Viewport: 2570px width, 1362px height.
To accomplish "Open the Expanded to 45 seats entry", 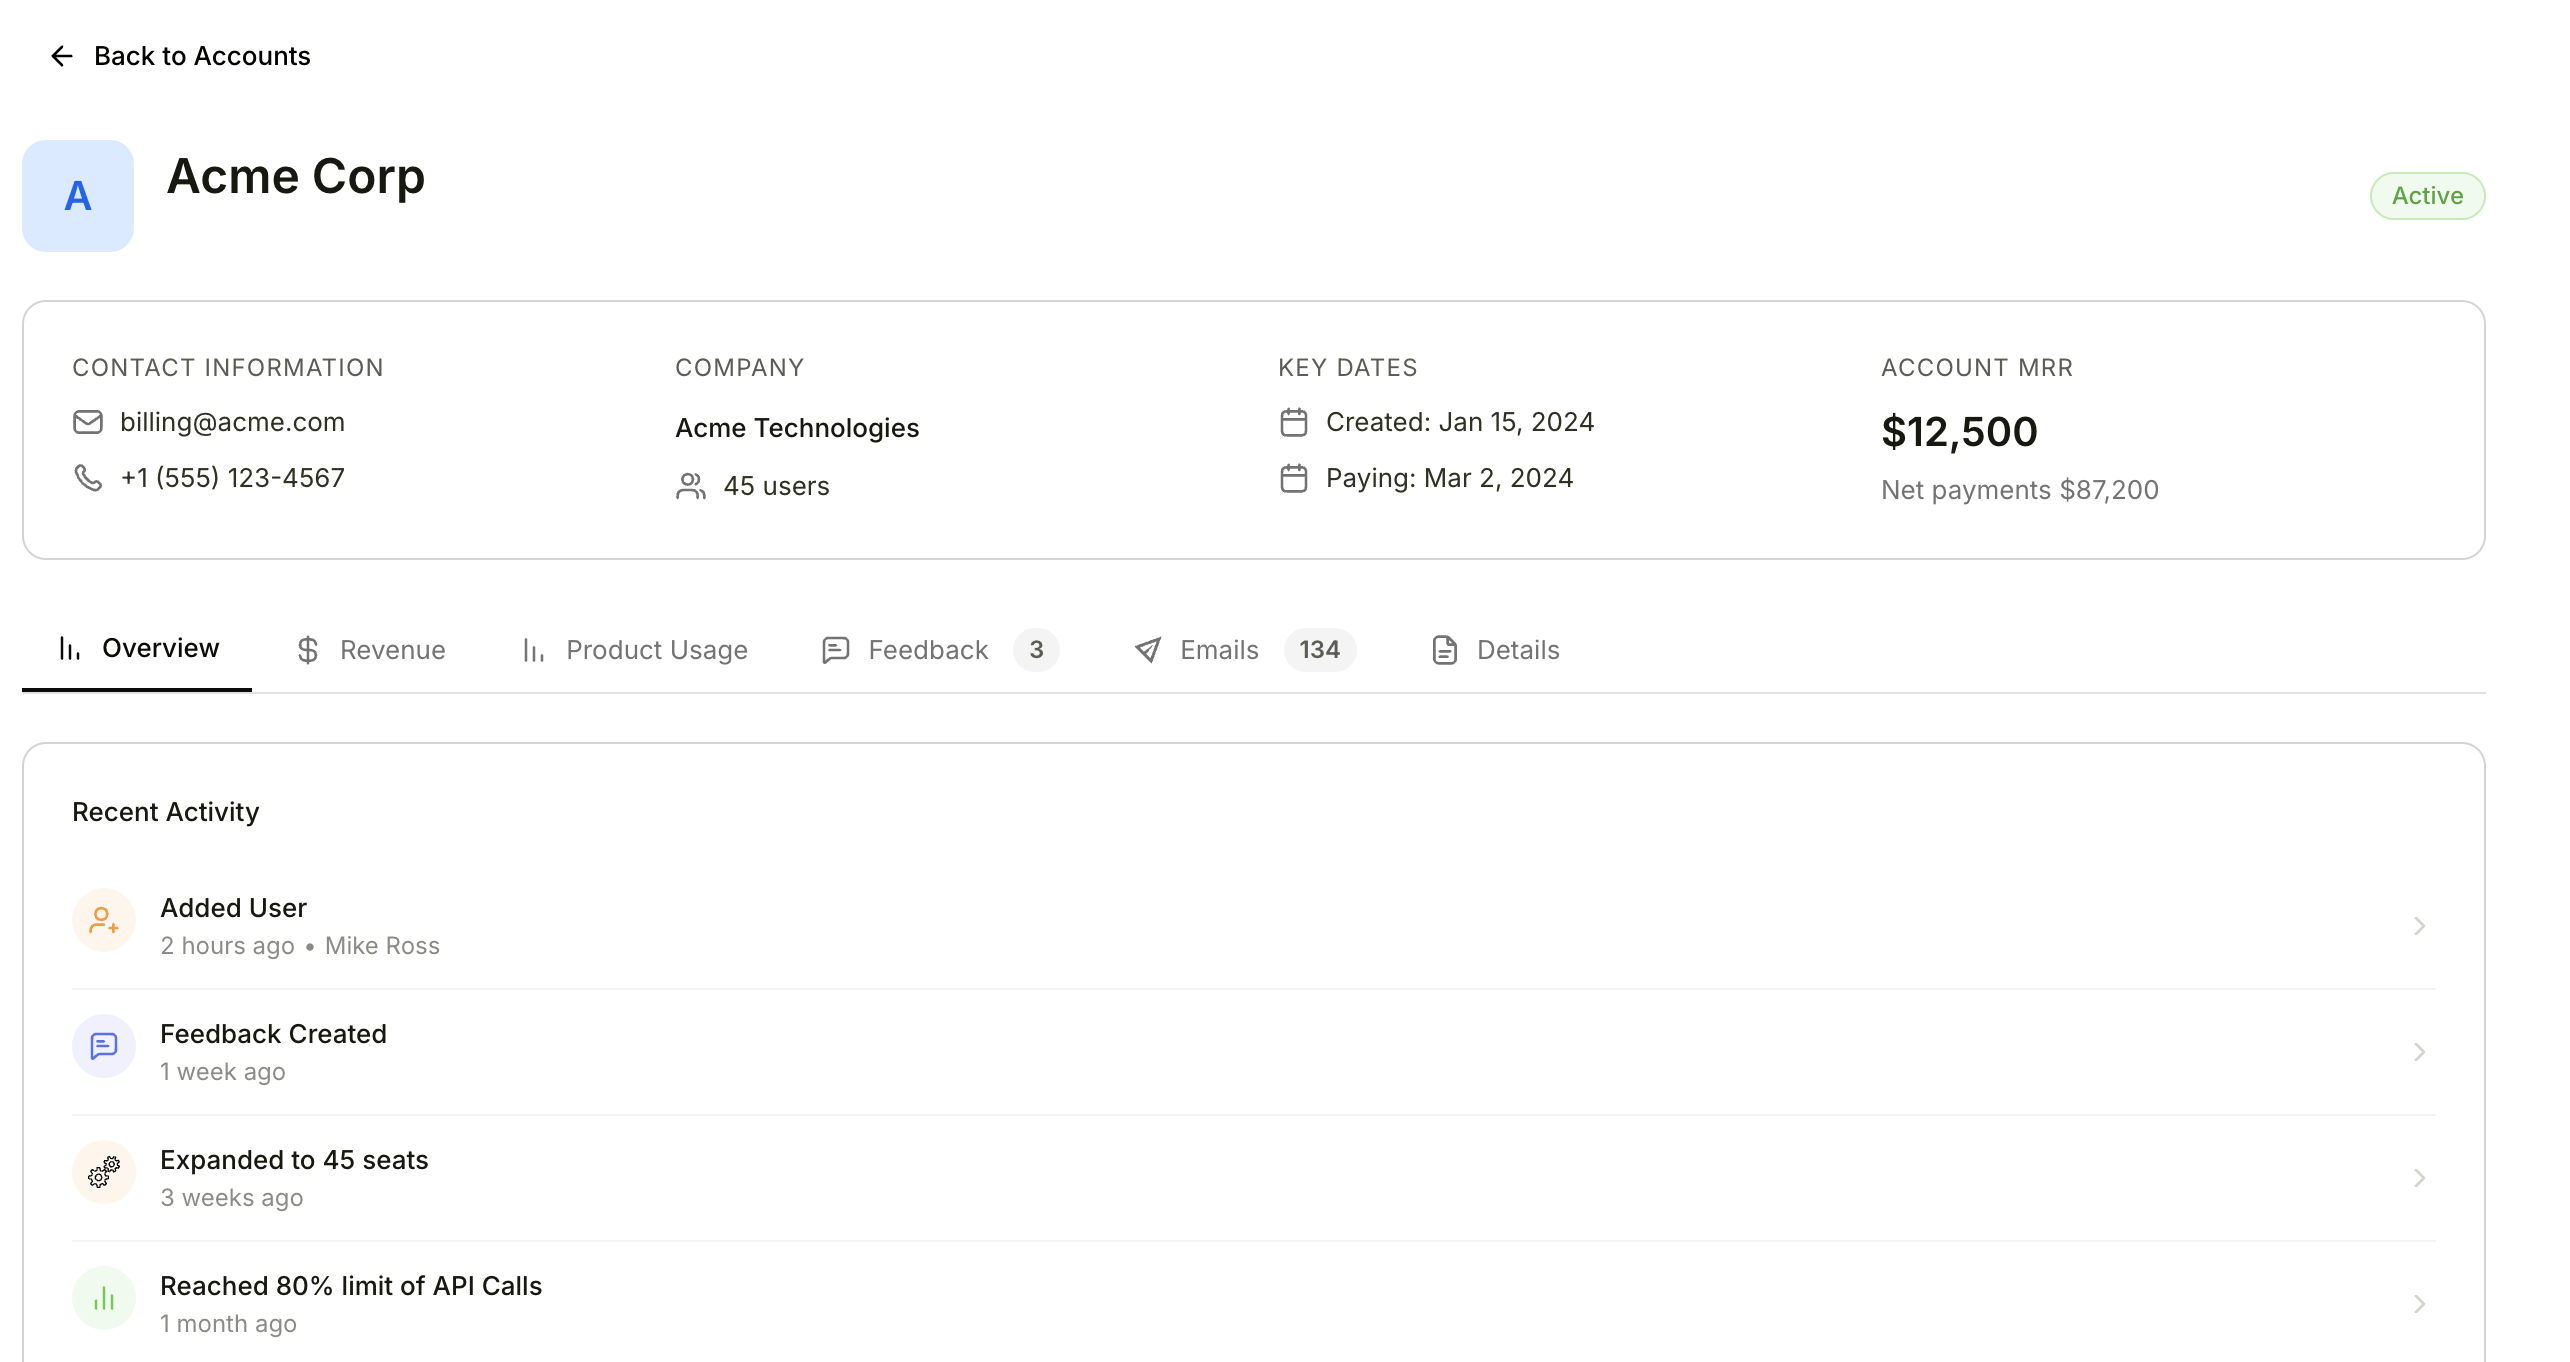I will coord(1254,1178).
